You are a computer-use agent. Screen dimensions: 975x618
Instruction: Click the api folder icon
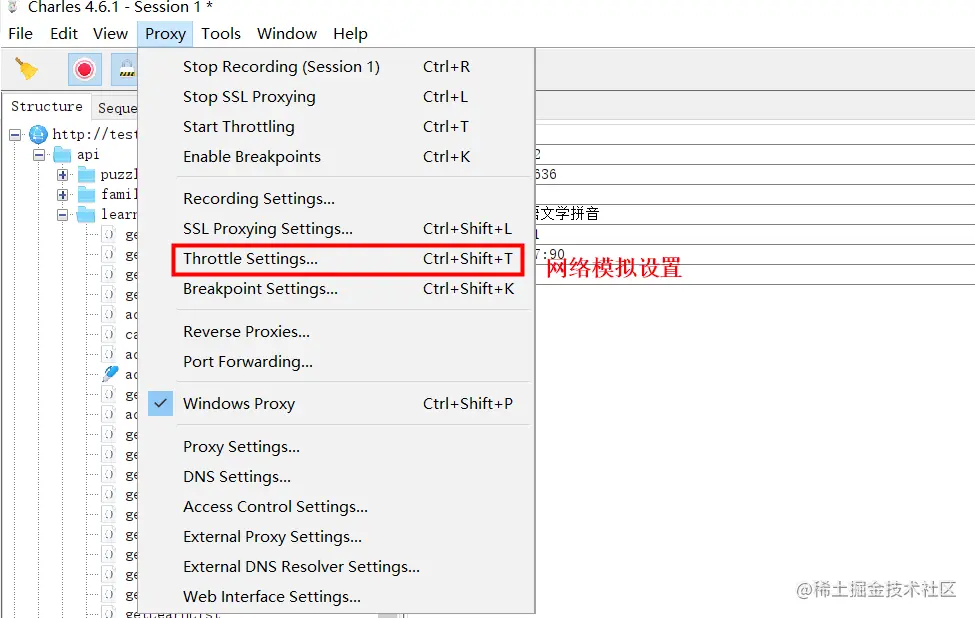62,154
